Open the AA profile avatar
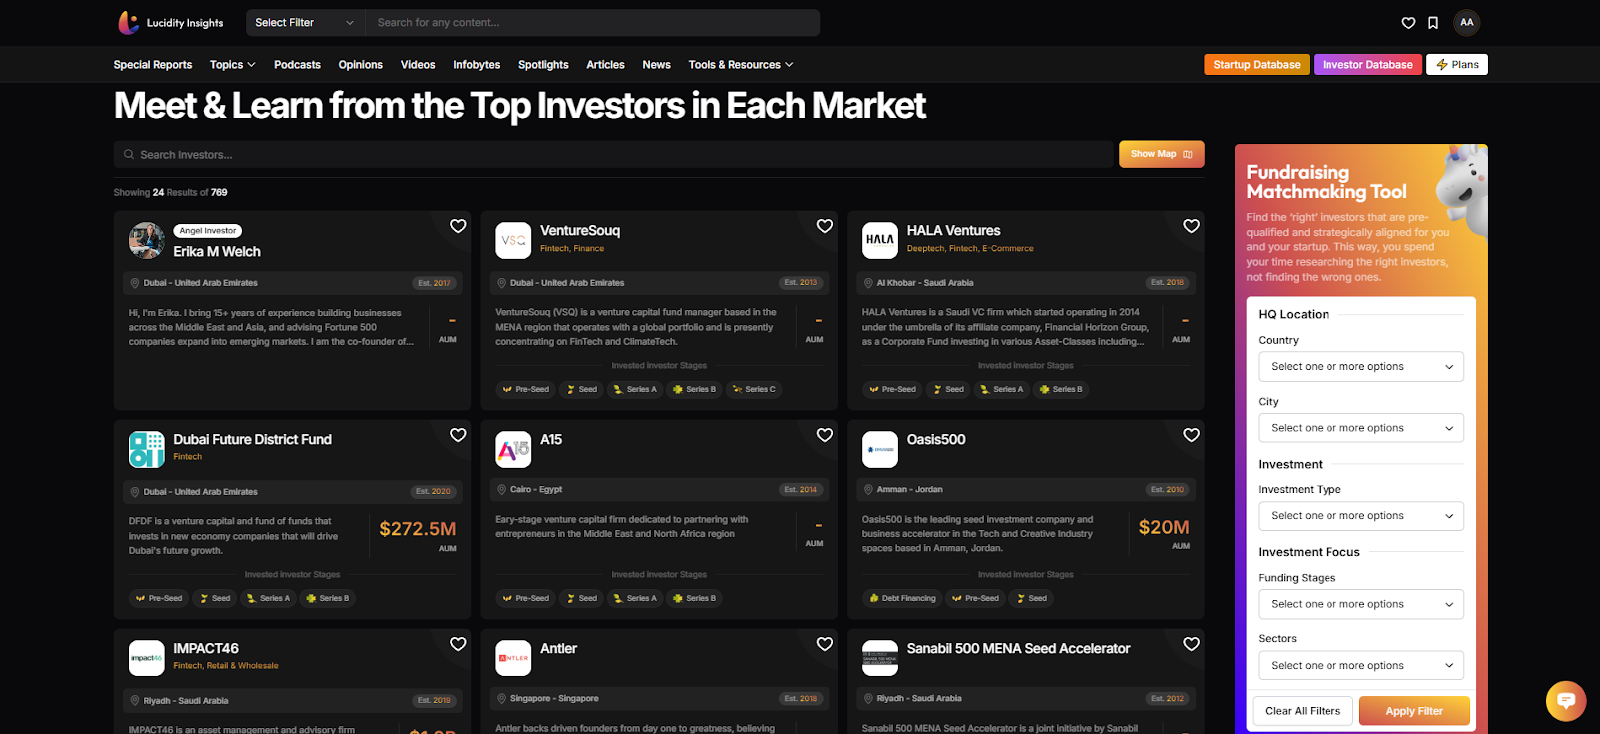Screen dimensions: 1600x734 pyautogui.click(x=1466, y=22)
